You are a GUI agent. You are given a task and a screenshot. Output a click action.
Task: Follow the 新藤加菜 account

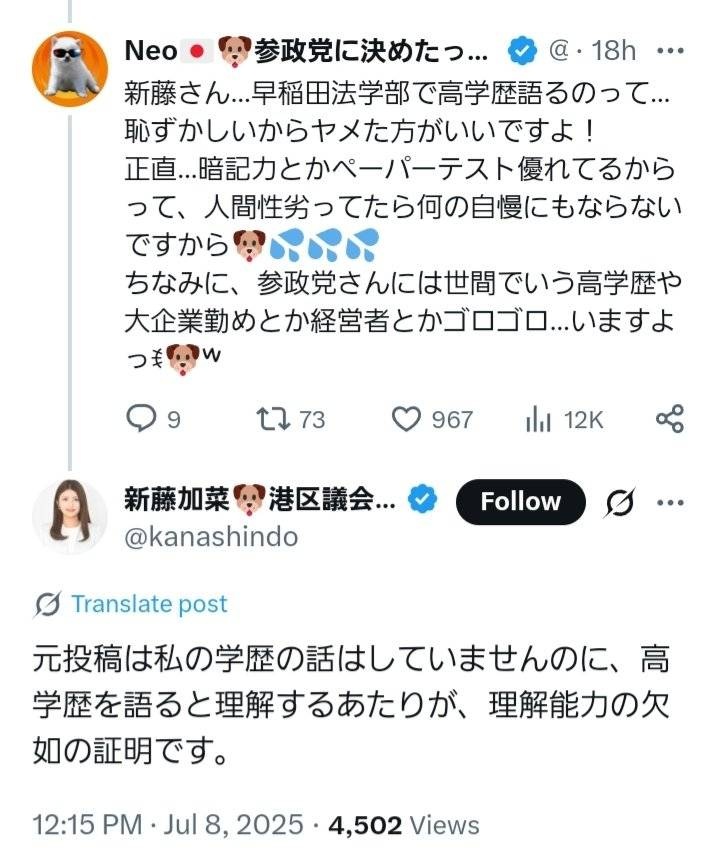tap(520, 502)
